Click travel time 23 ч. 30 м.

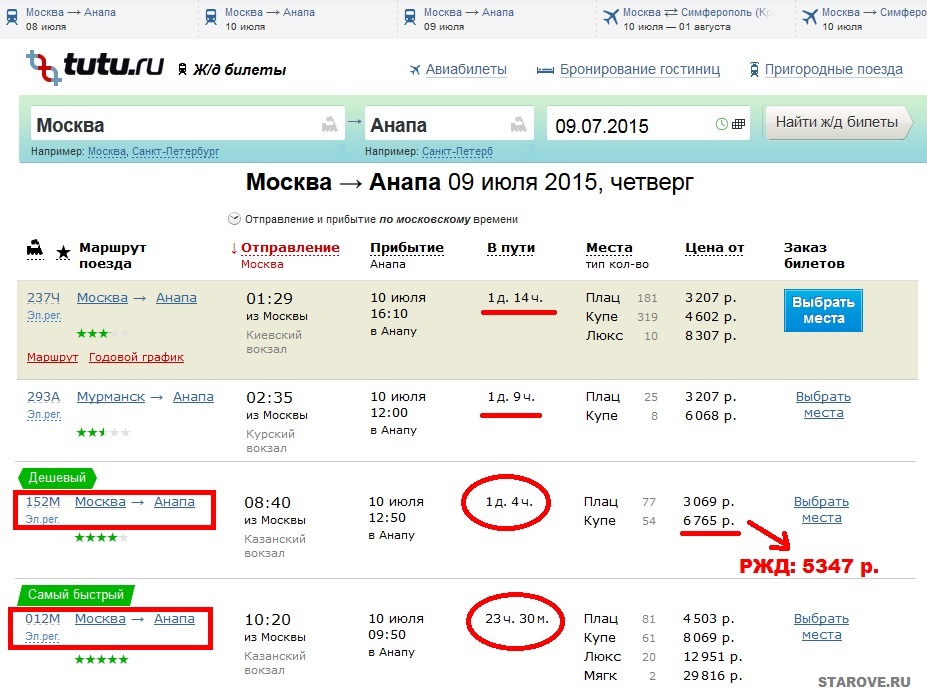pos(517,619)
